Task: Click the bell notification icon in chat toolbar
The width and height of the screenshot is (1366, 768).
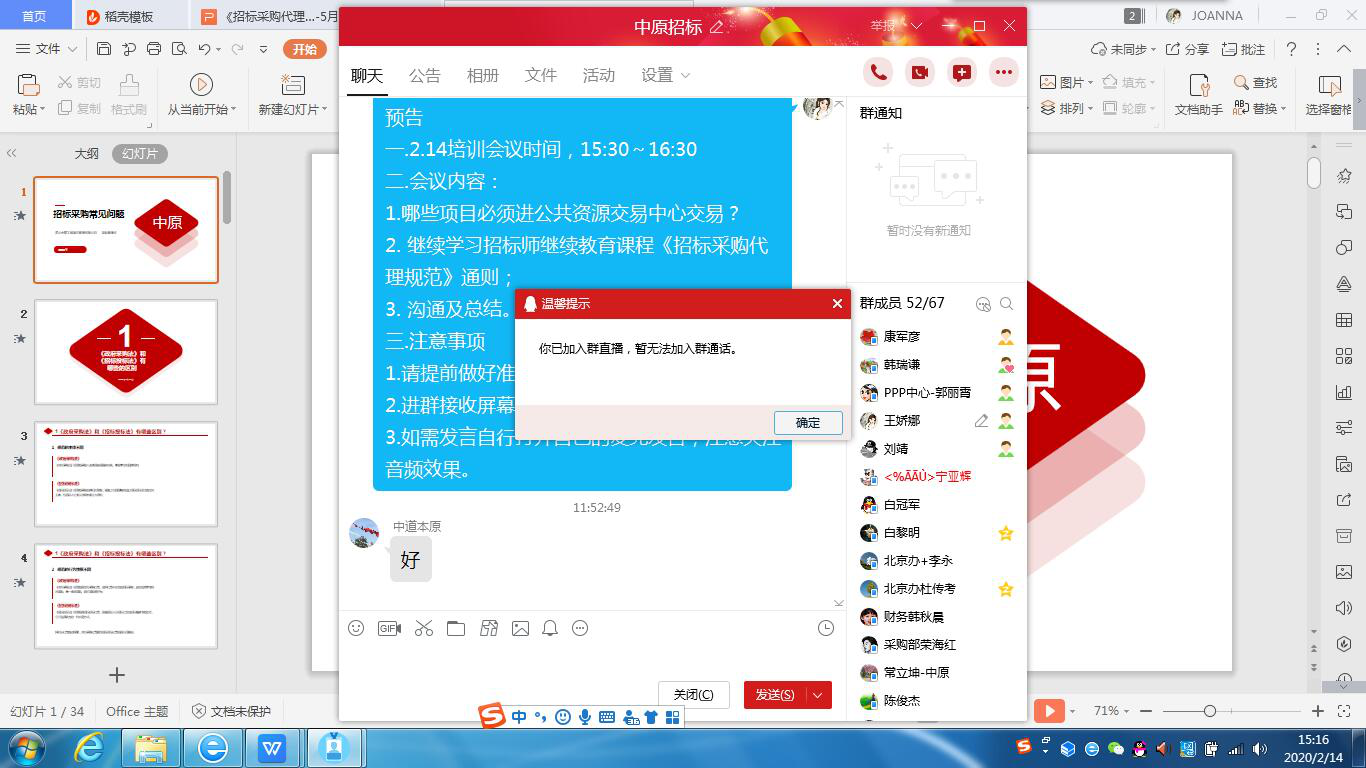Action: (x=550, y=628)
